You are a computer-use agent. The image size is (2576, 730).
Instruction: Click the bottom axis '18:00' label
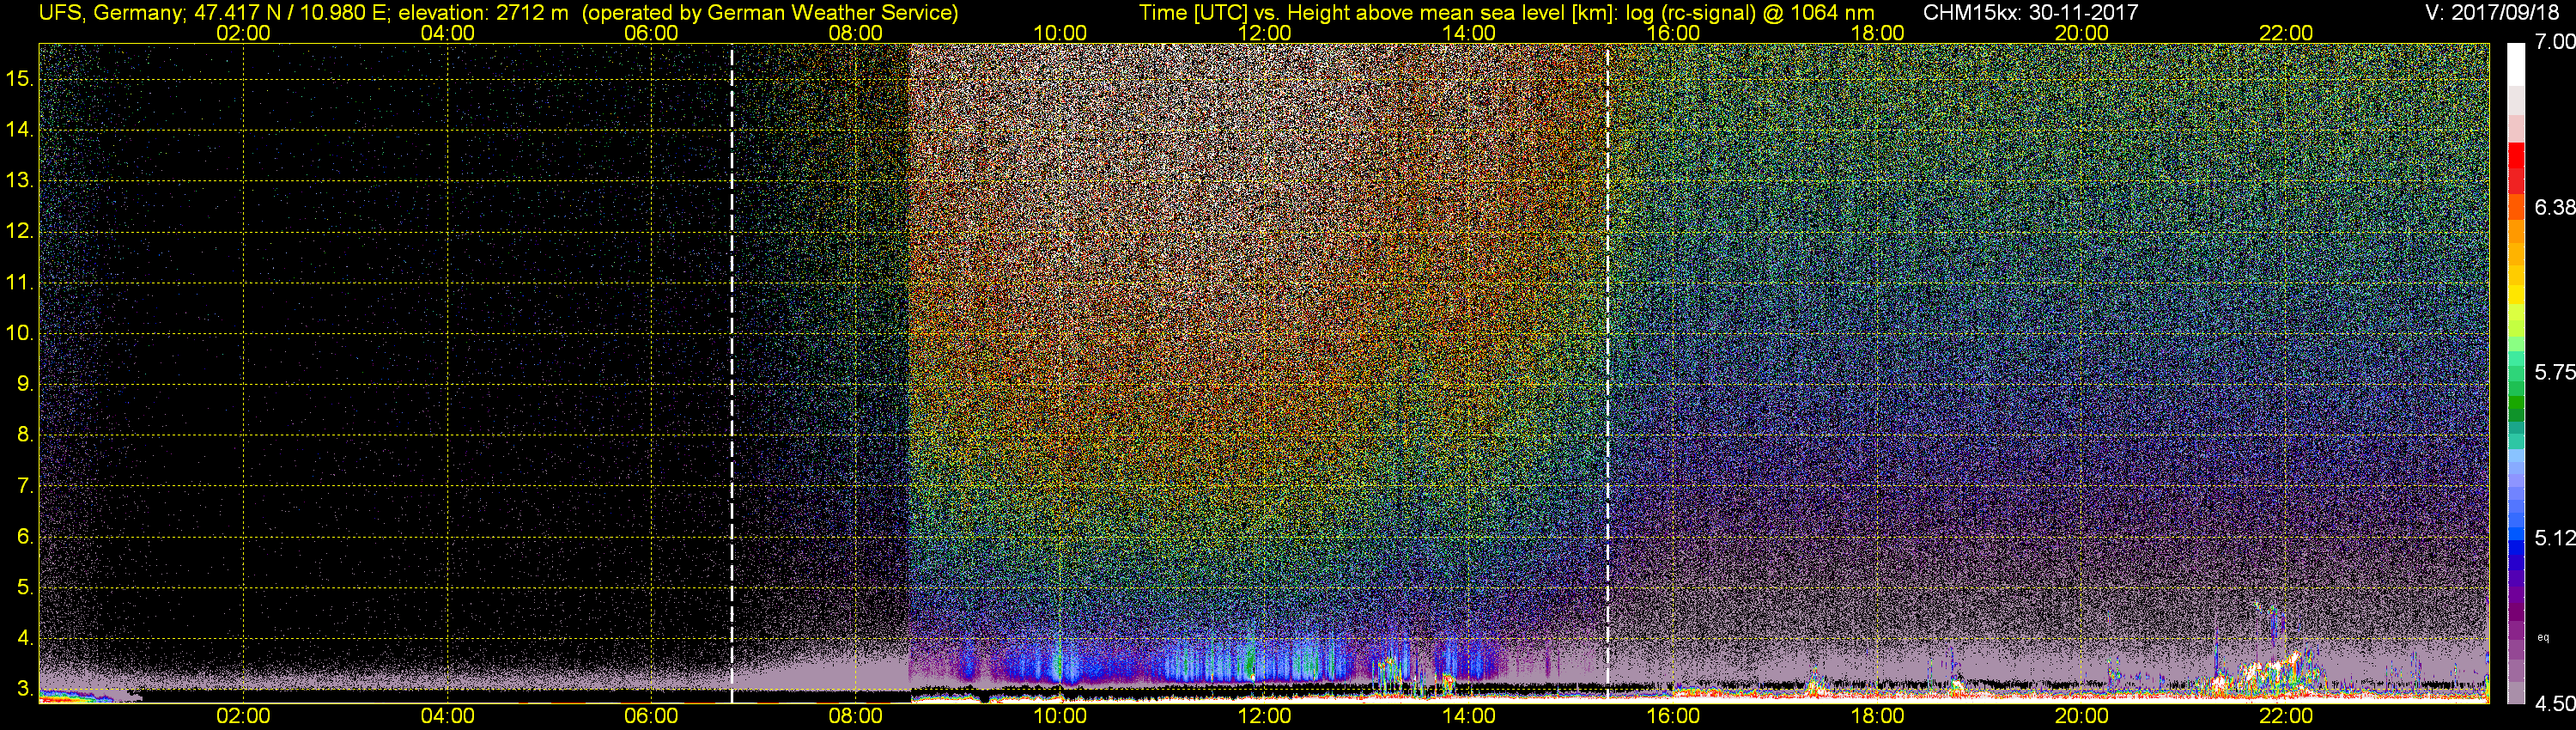coord(1877,716)
